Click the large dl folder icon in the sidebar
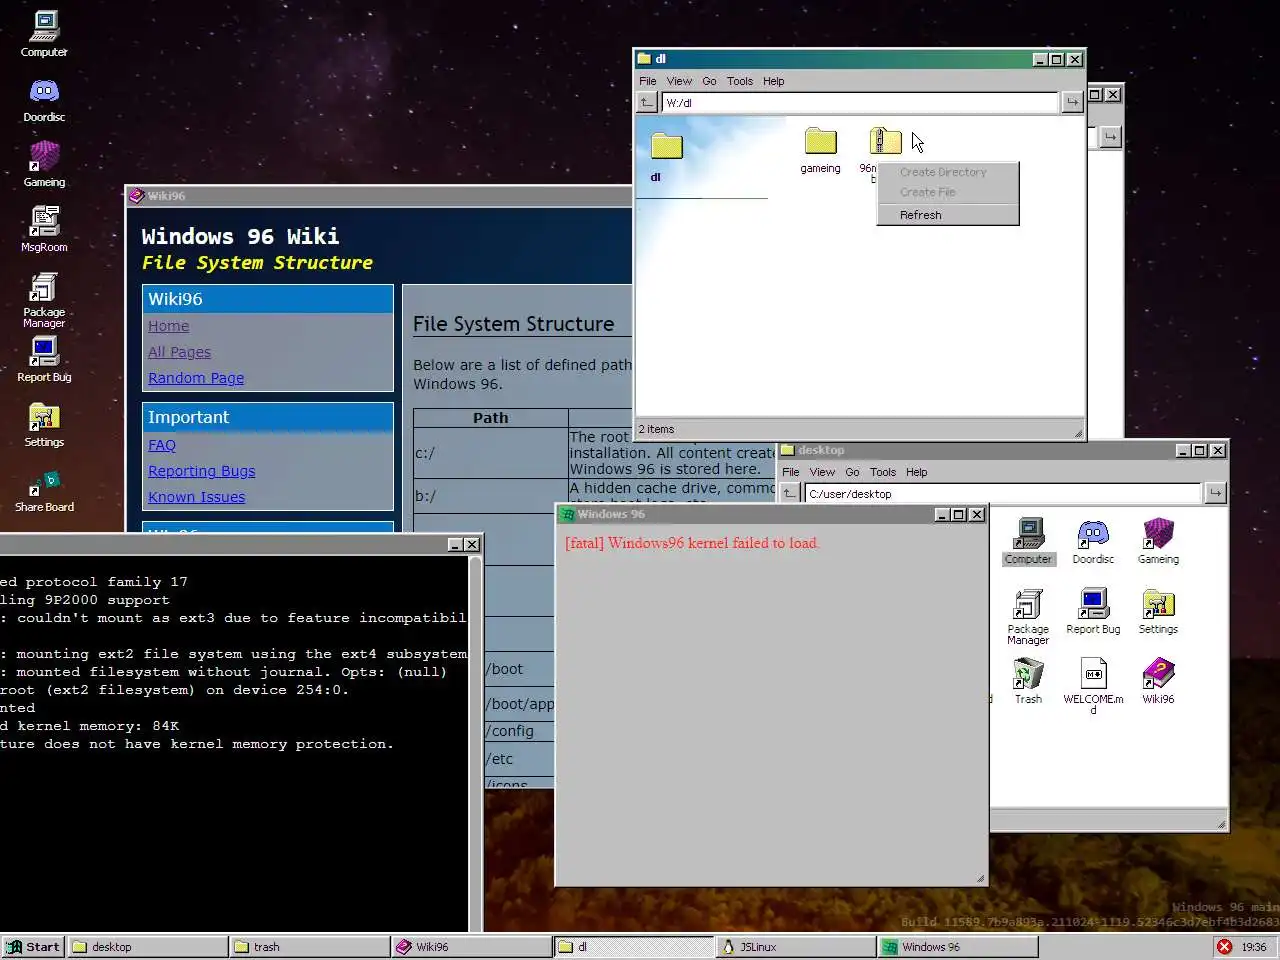This screenshot has height=960, width=1280. point(666,147)
